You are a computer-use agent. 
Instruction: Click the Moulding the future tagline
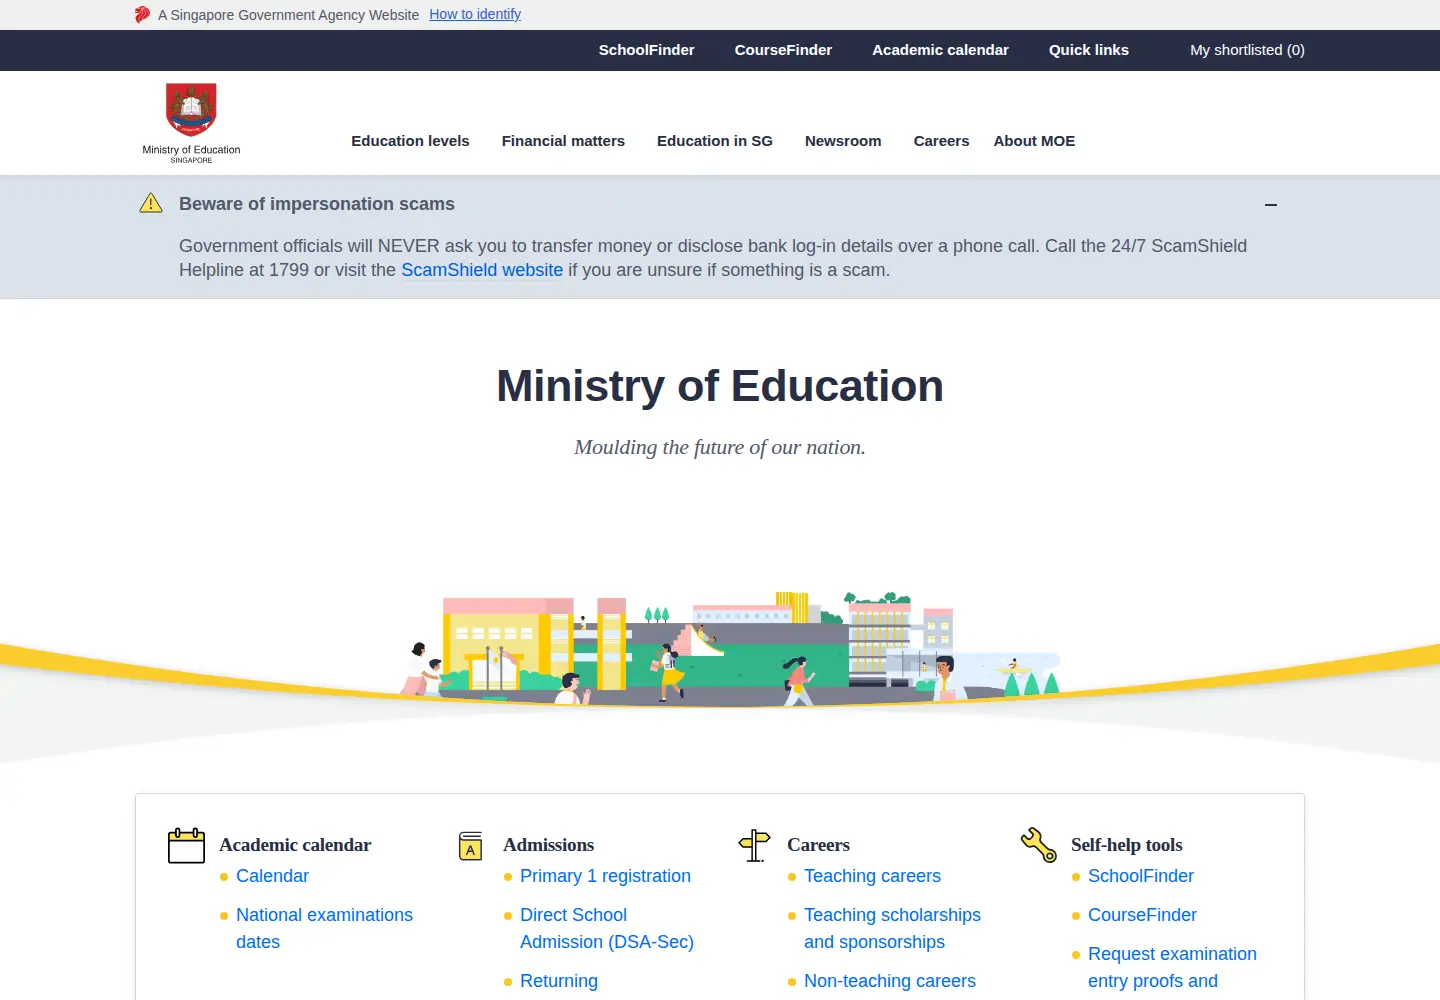720,447
